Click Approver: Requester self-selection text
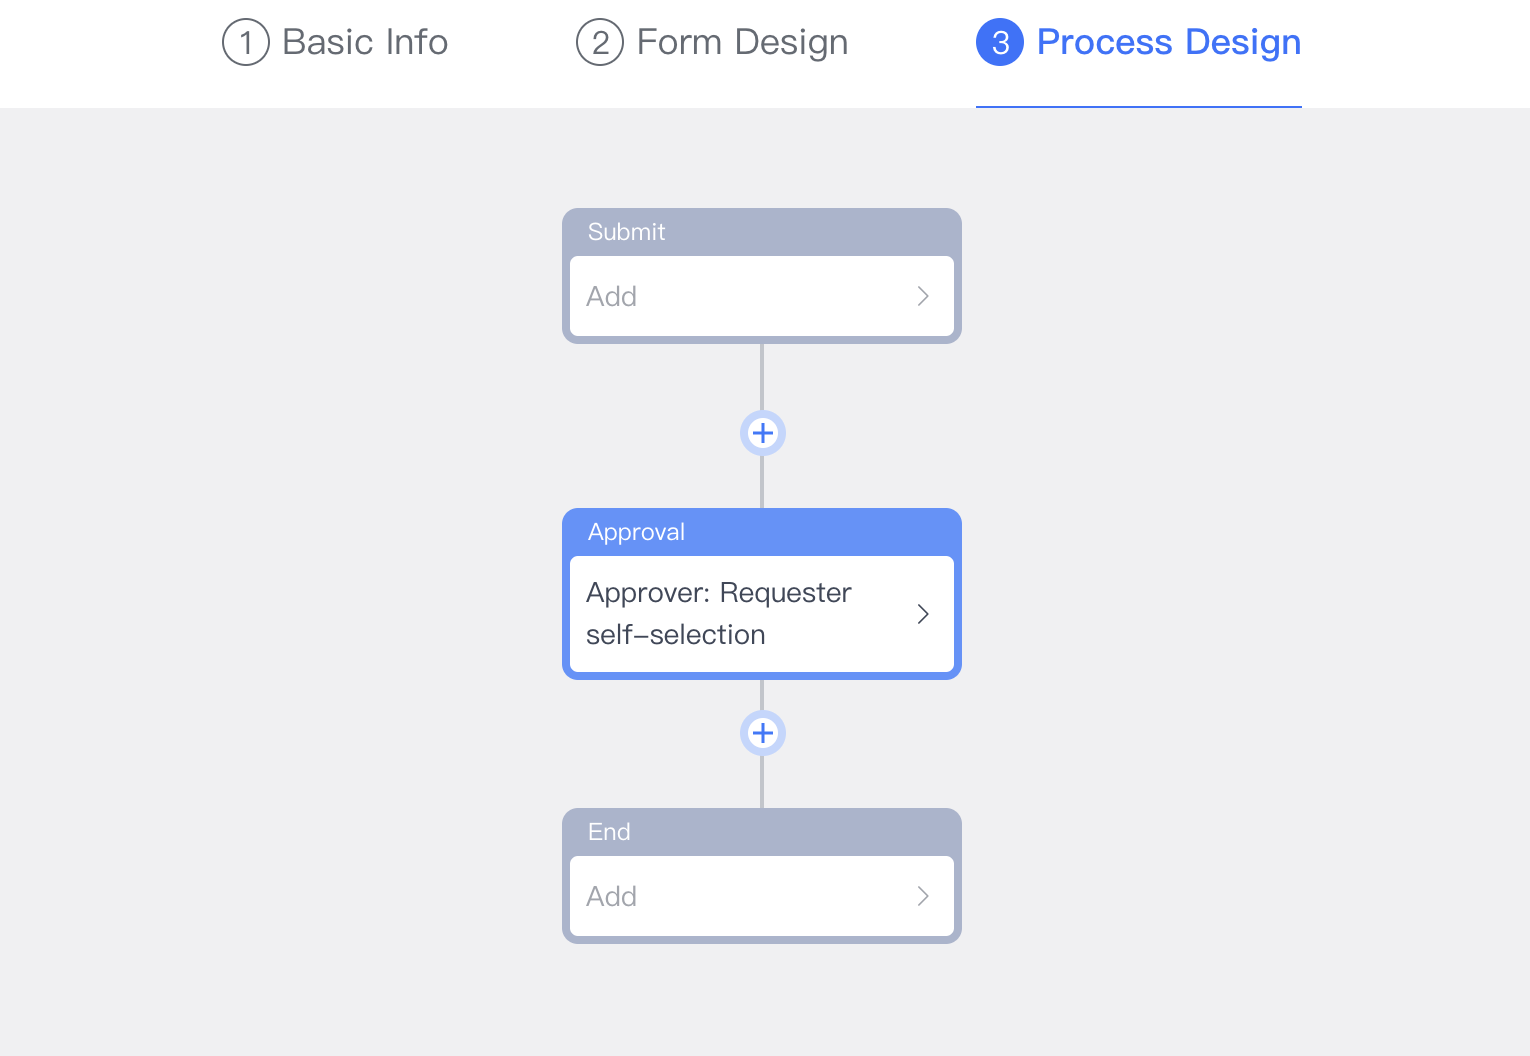 [x=717, y=613]
